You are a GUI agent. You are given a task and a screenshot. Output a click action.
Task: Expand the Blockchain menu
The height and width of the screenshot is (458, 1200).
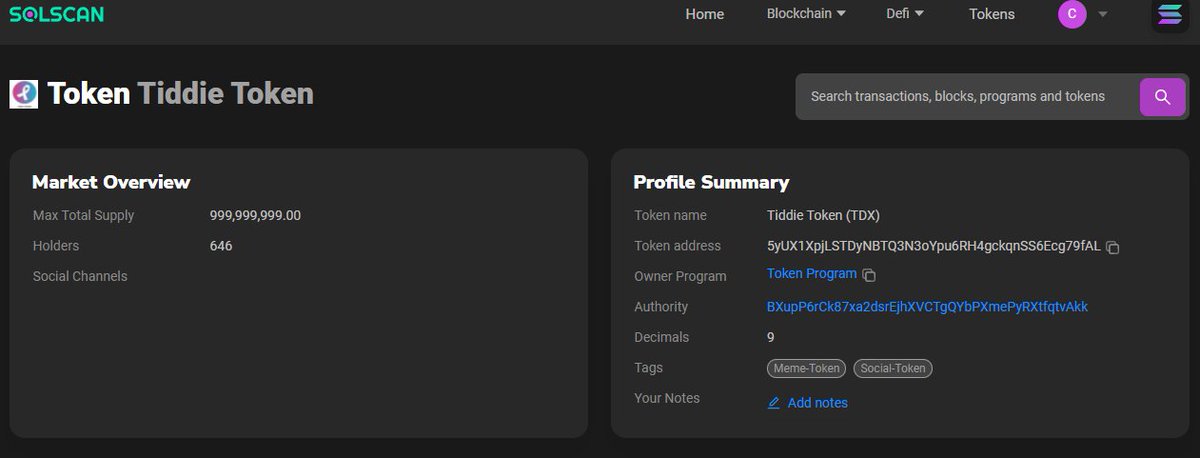tap(806, 14)
